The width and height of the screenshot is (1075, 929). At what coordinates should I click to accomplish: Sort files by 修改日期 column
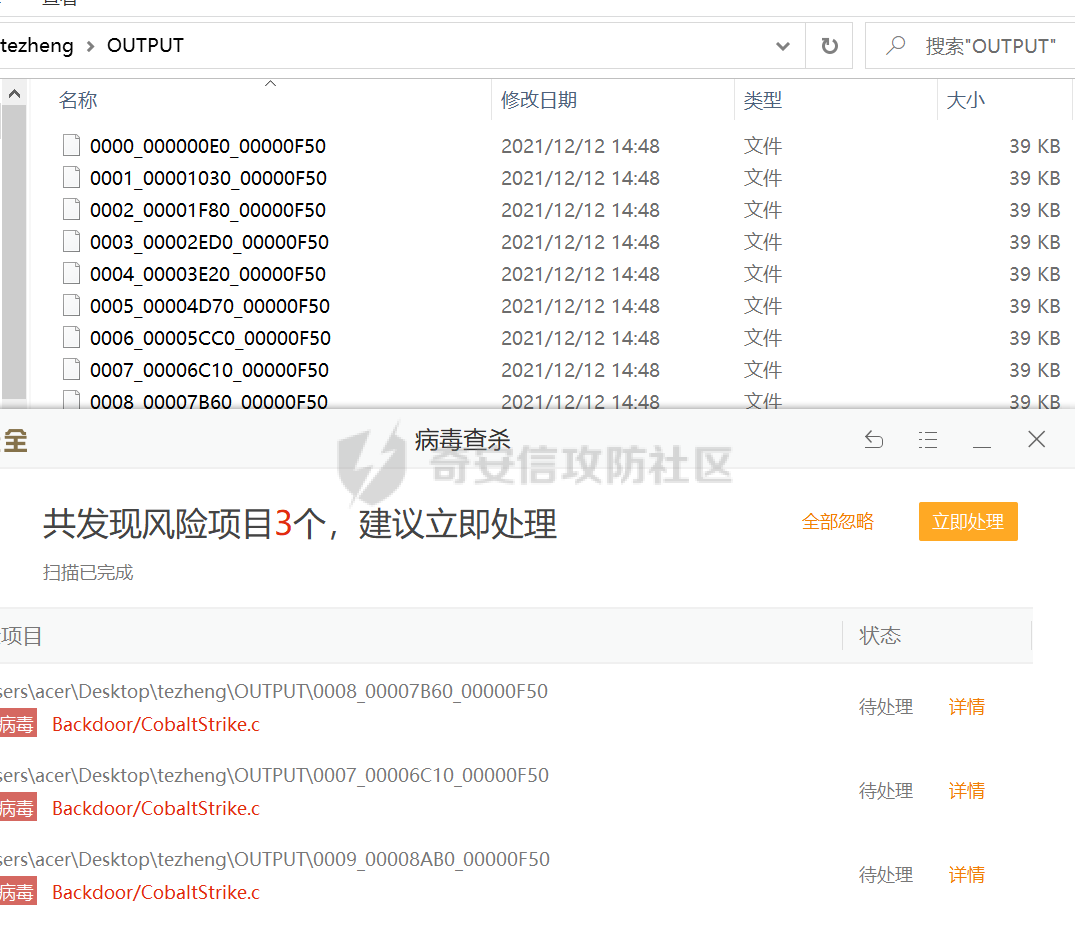tap(539, 100)
